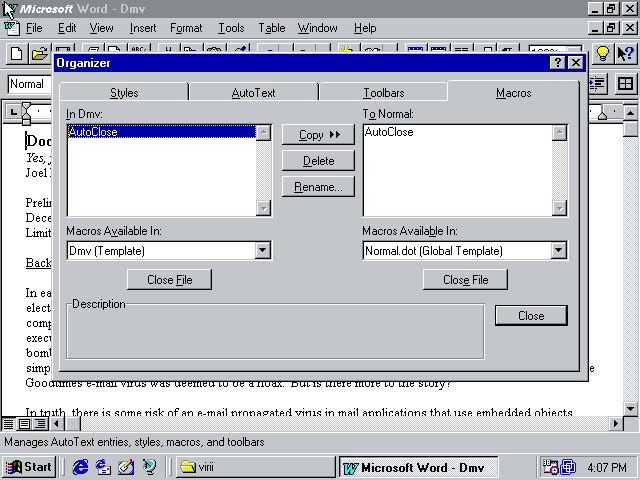Viewport: 640px width, 480px height.
Task: Click the New blank document icon
Action: [17, 54]
